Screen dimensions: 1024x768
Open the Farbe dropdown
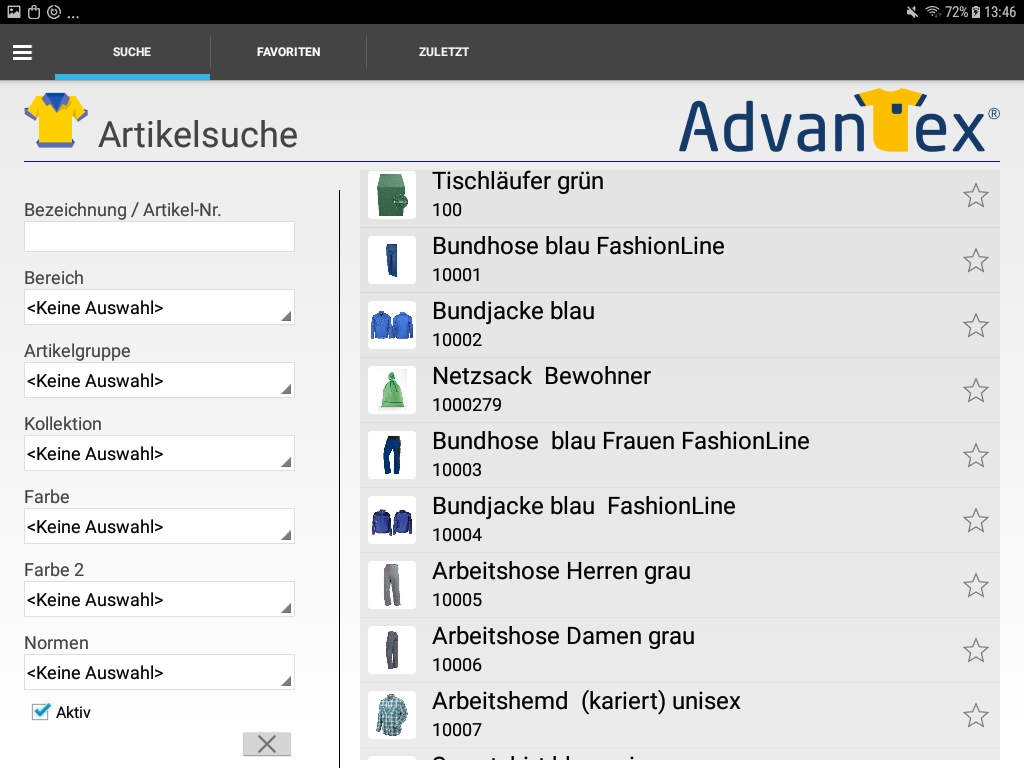pyautogui.click(x=159, y=526)
